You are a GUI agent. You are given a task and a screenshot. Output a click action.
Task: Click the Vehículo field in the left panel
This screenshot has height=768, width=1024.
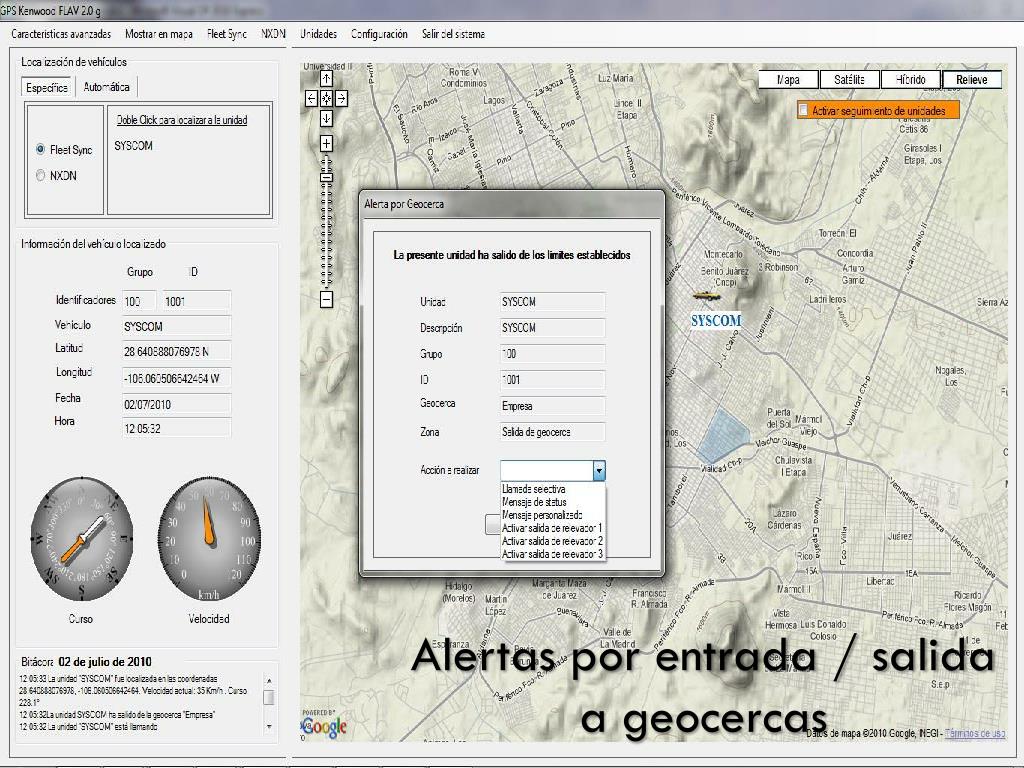(176, 327)
